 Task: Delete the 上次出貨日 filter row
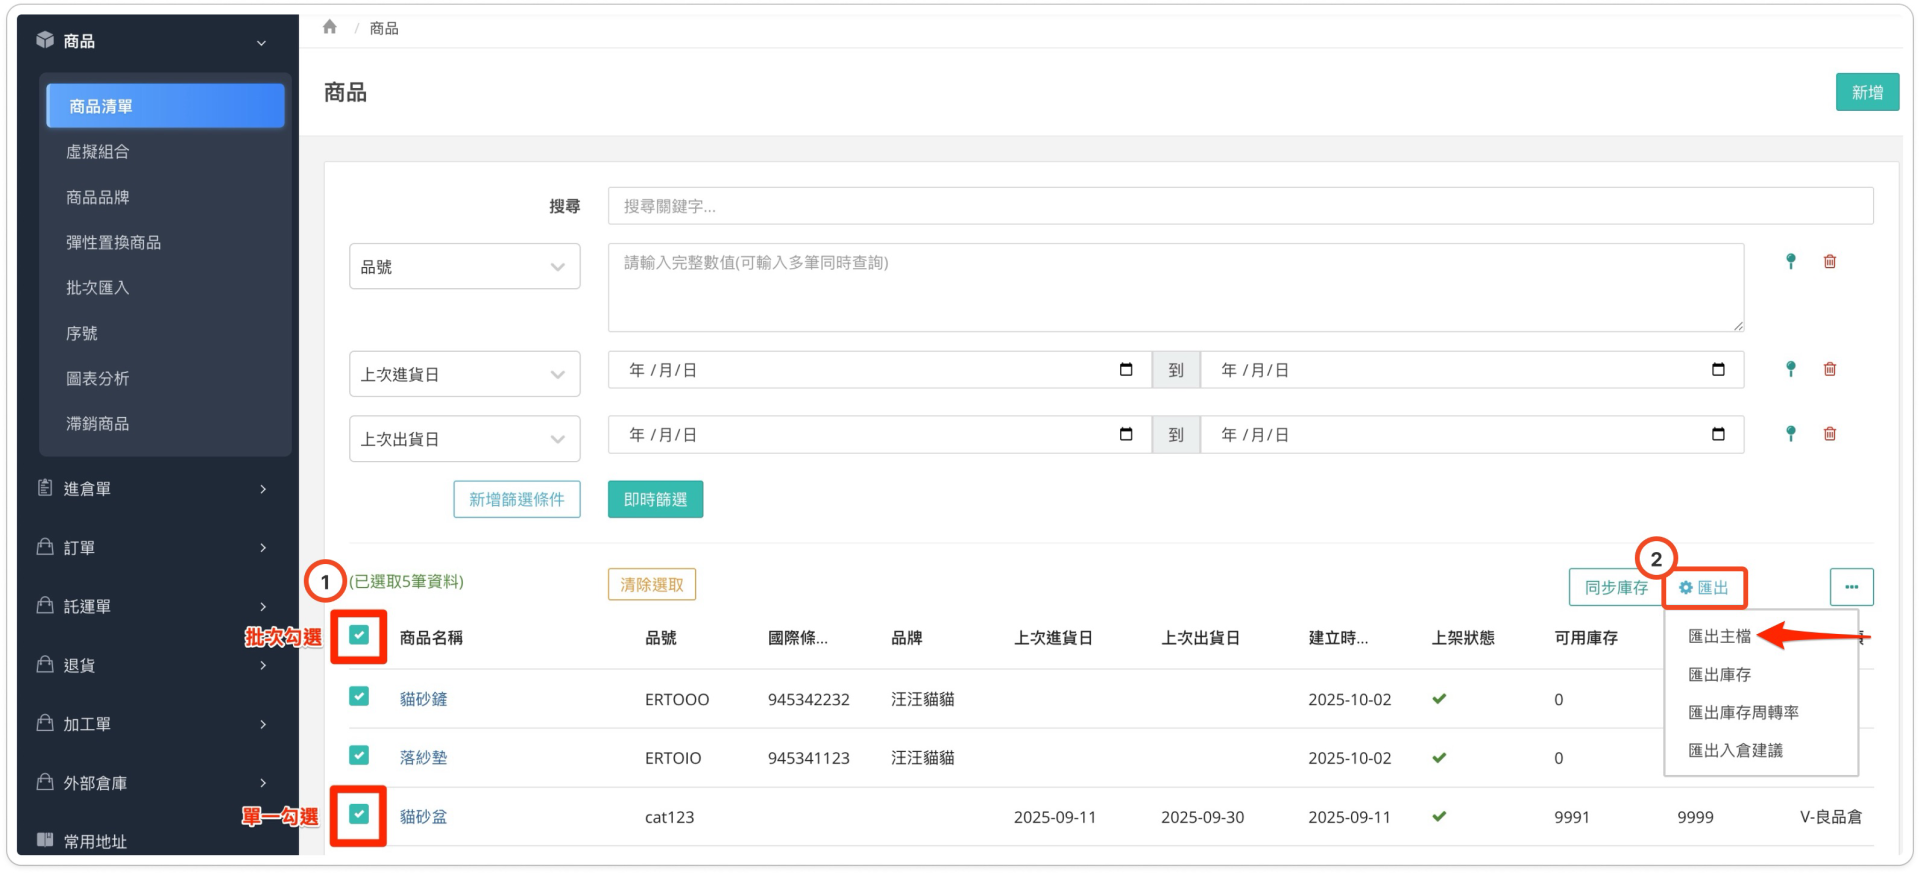[1829, 434]
